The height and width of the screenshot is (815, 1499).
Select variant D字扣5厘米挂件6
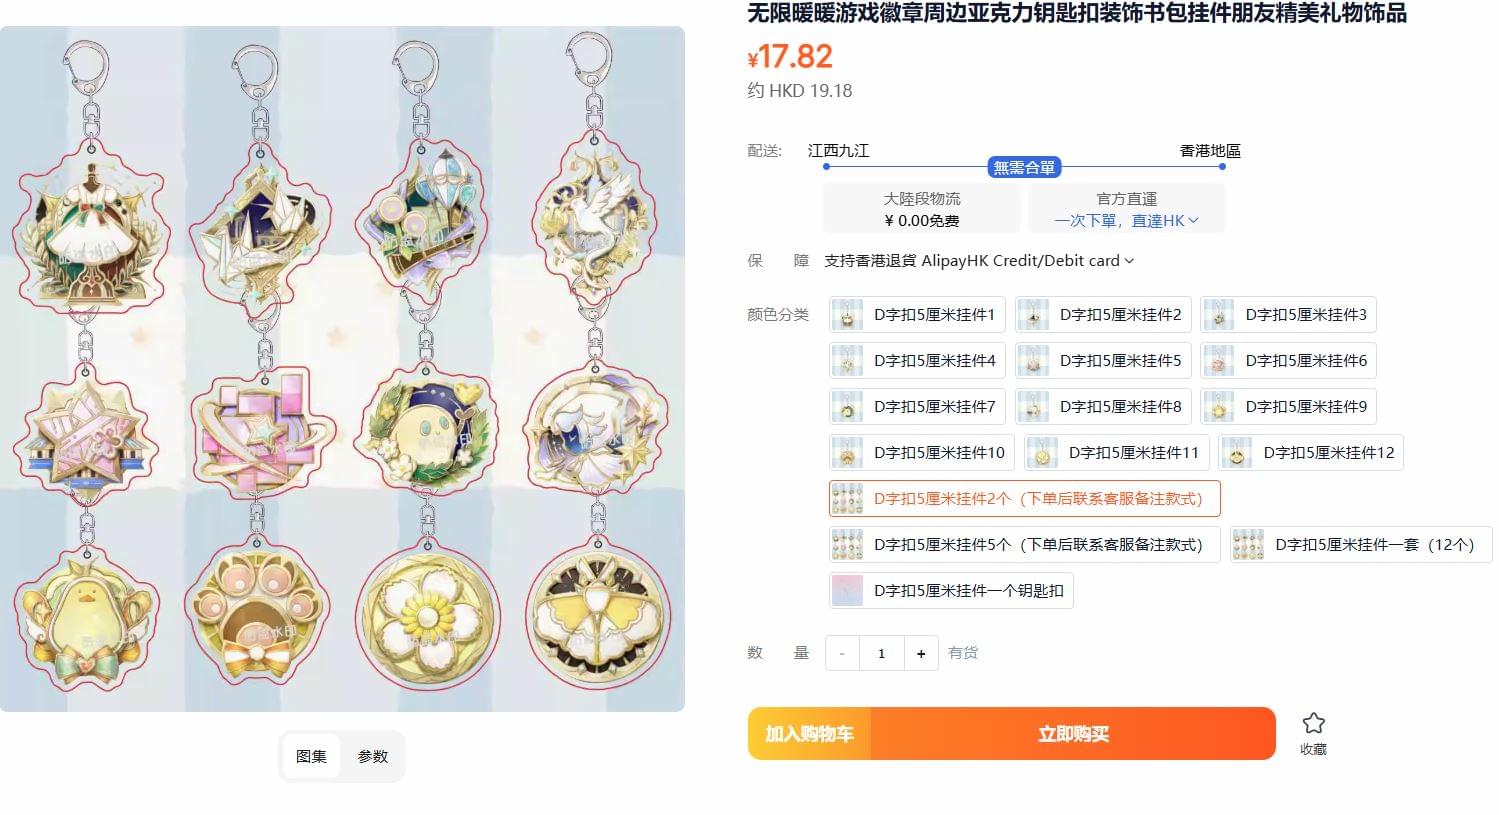pyautogui.click(x=1288, y=360)
